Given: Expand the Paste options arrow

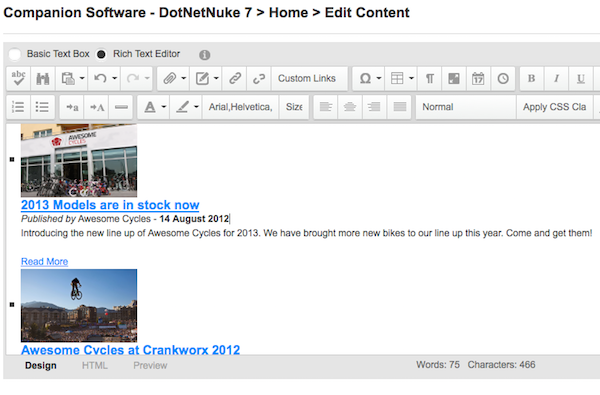Looking at the screenshot, I should [x=82, y=78].
